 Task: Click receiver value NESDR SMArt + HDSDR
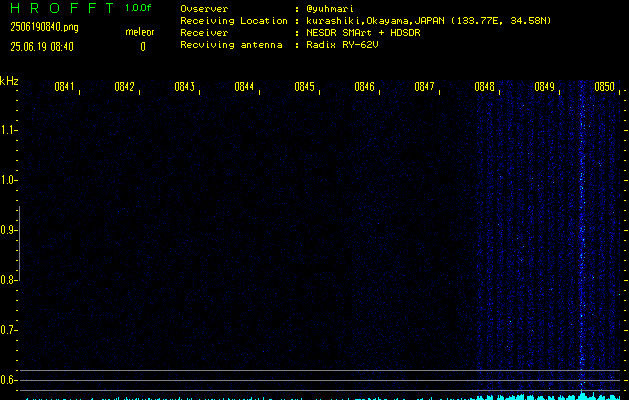point(363,33)
